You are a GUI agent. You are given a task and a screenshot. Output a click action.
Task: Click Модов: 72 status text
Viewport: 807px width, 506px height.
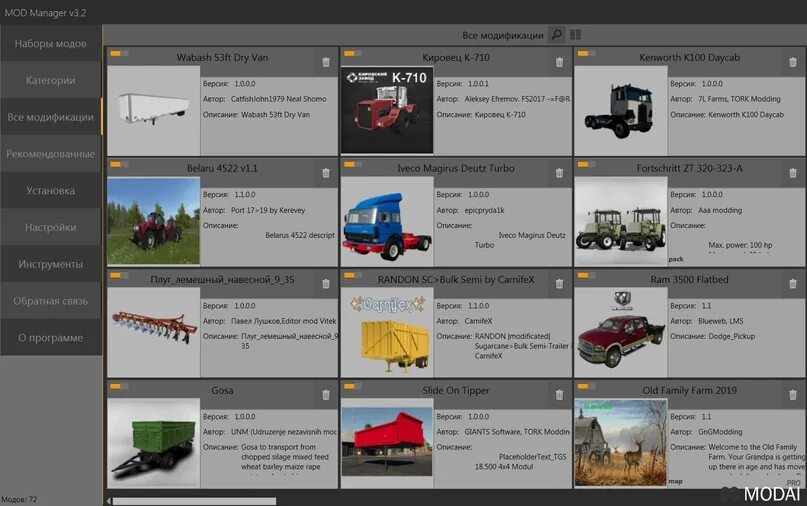pos(19,499)
